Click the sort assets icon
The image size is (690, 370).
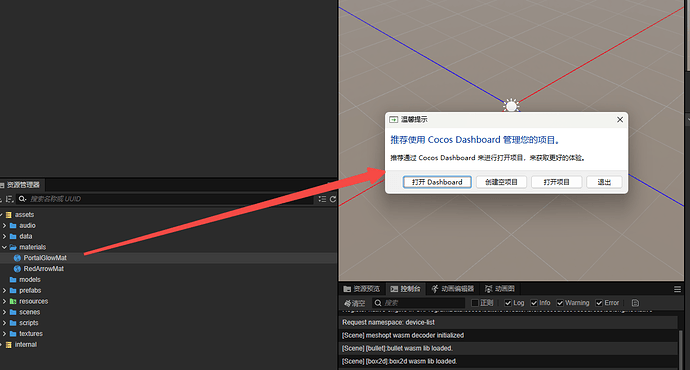tap(9, 199)
